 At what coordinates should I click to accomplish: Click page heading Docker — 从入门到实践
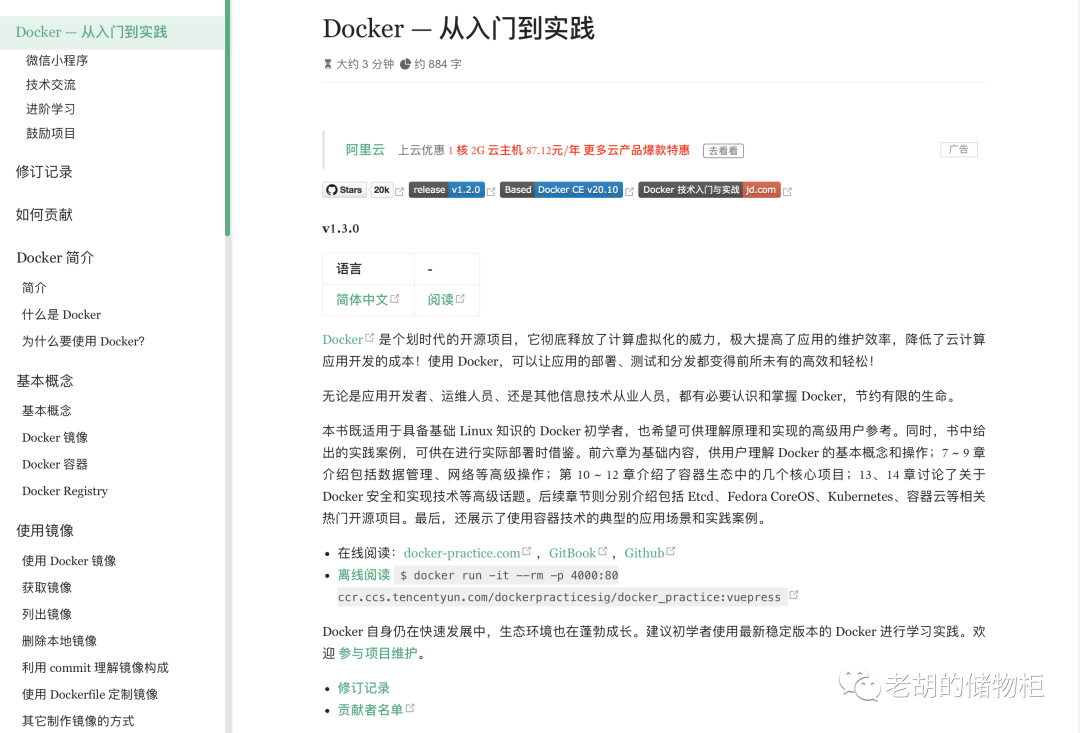click(458, 29)
